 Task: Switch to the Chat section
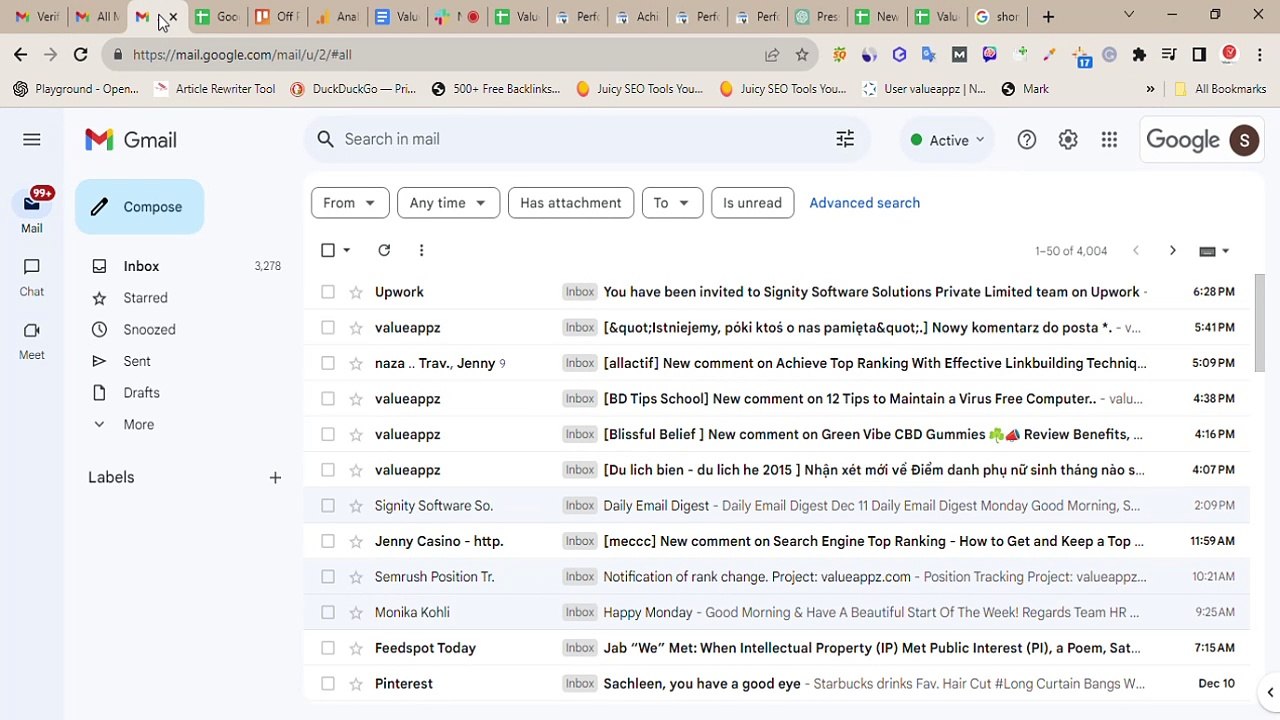[32, 277]
